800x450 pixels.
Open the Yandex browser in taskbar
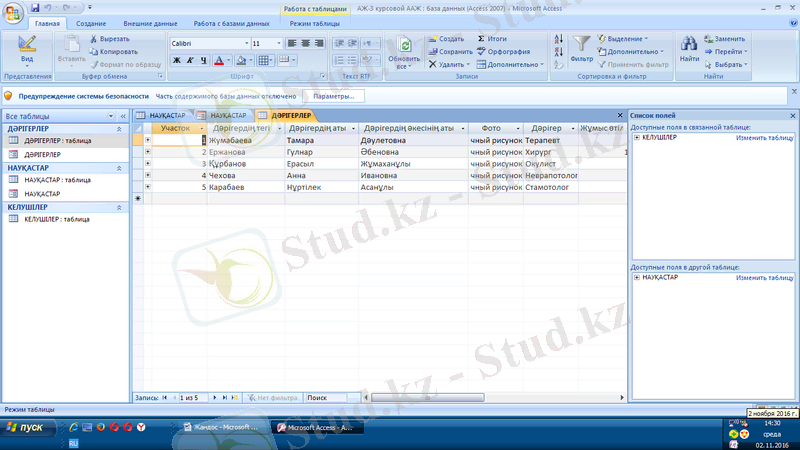pos(141,427)
